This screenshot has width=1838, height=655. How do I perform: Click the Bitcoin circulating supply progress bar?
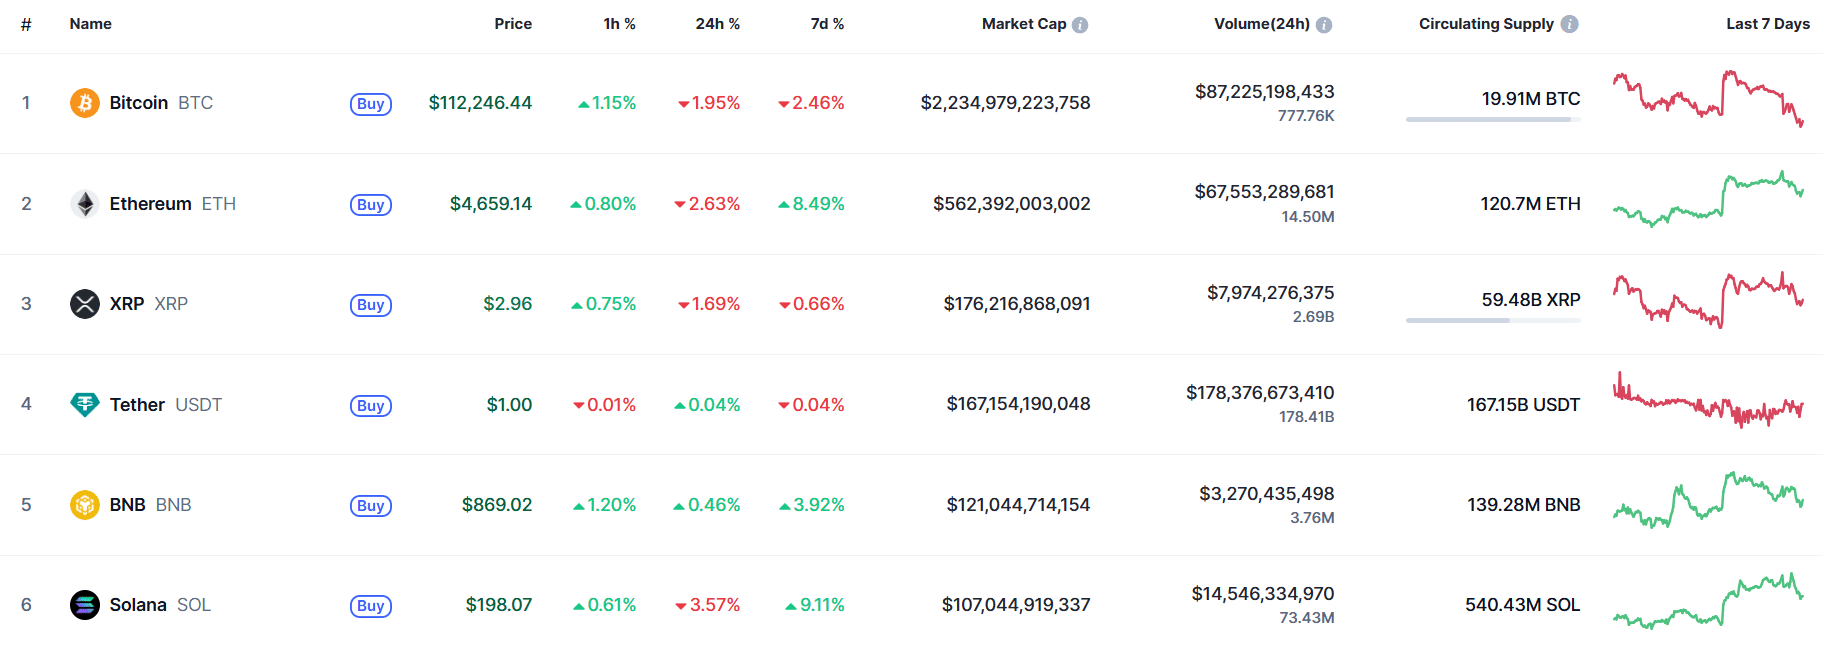point(1492,120)
